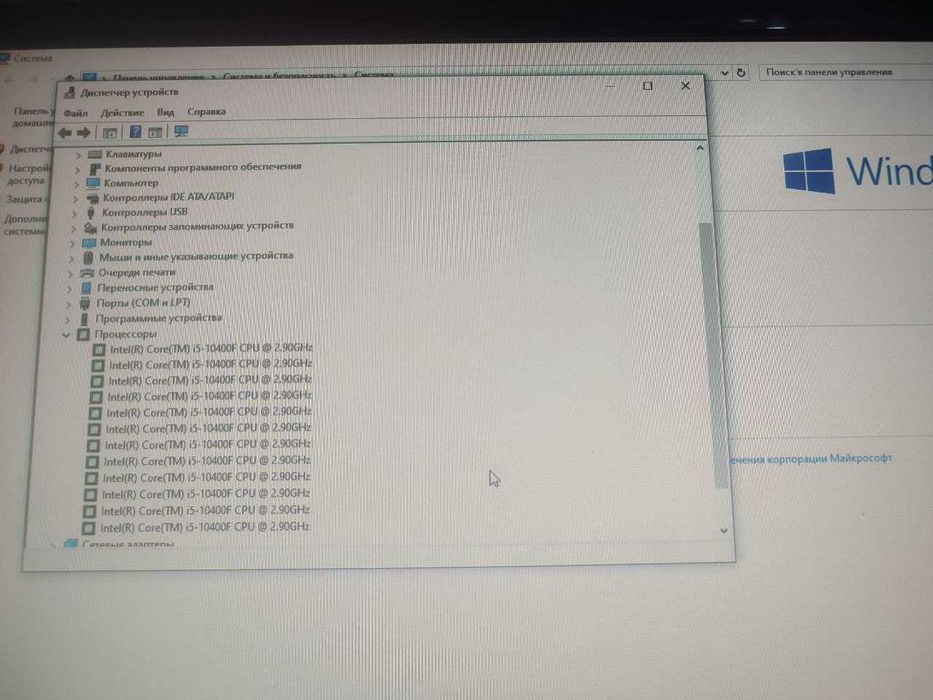
Task: Select the Контроллеры IDE ATA/ATAPI label
Action: (168, 197)
